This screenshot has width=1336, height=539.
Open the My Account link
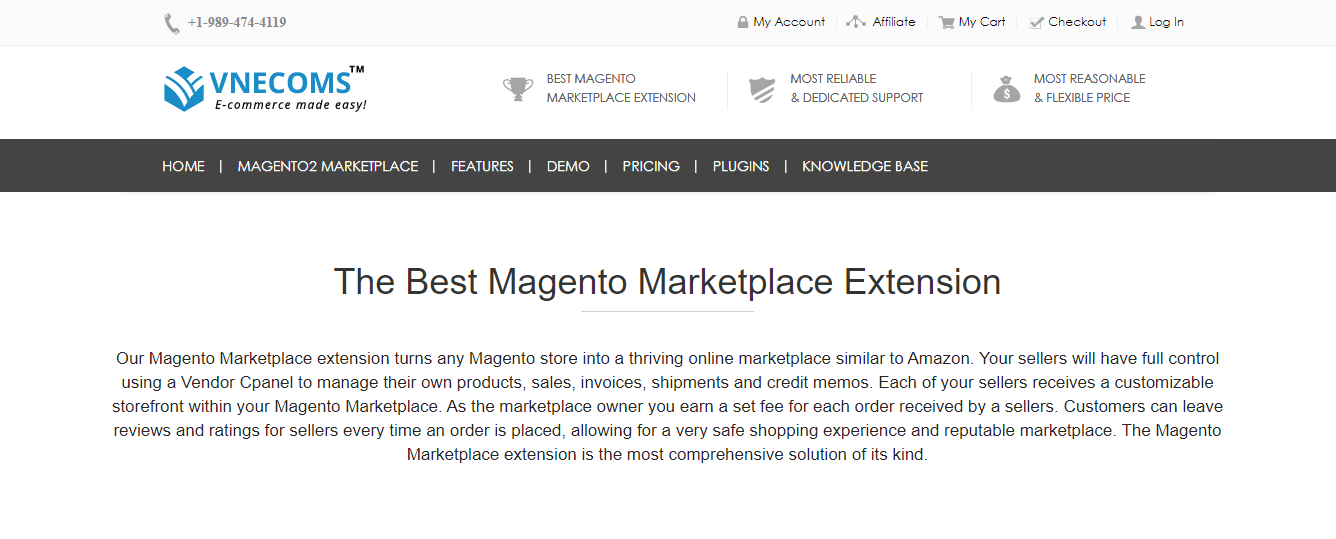[x=789, y=22]
